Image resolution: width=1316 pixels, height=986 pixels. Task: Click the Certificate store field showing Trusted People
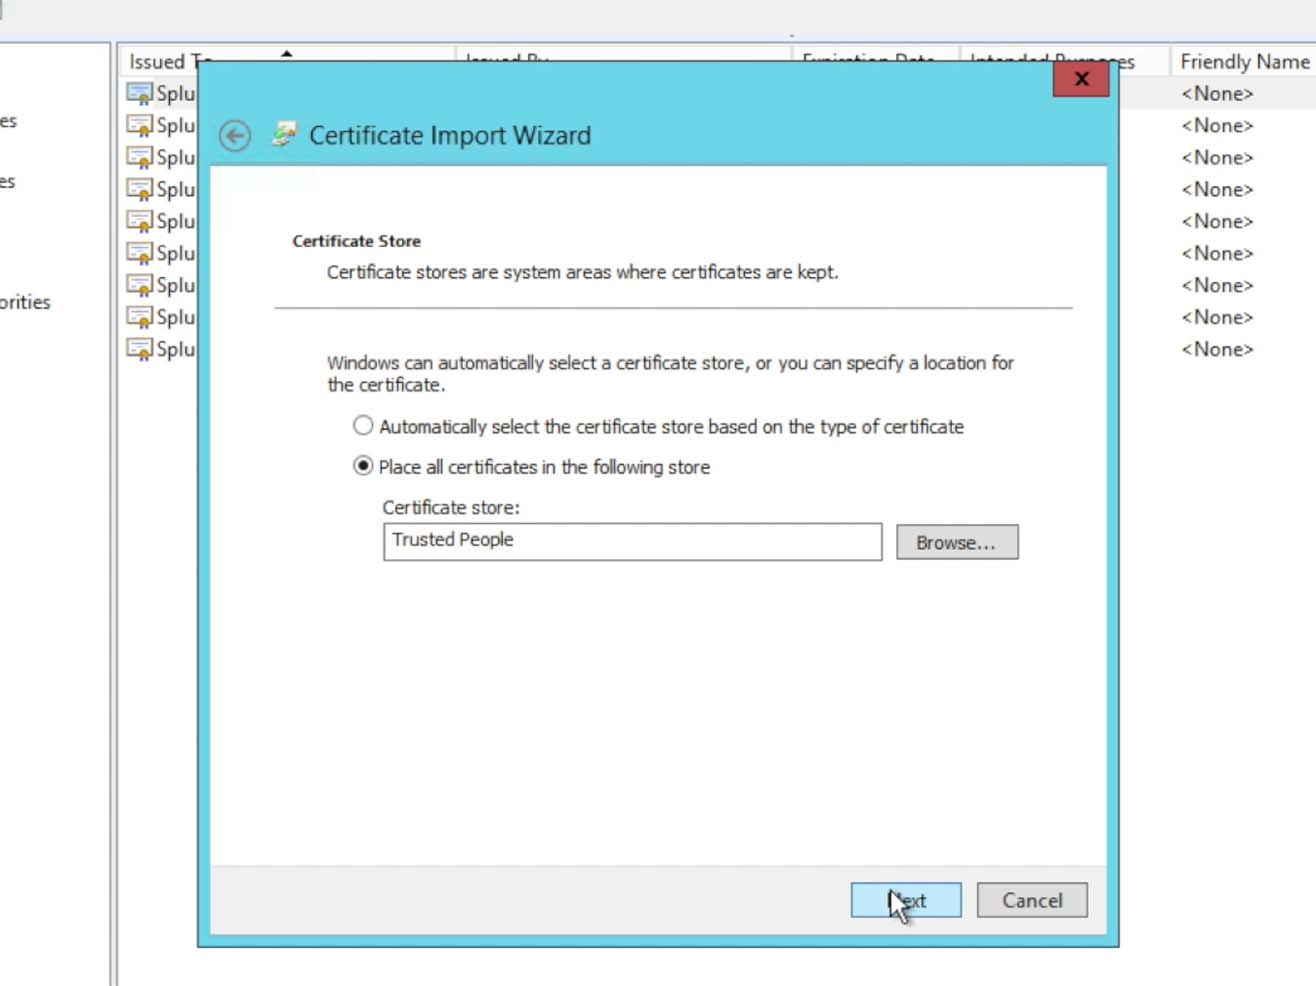pyautogui.click(x=632, y=541)
